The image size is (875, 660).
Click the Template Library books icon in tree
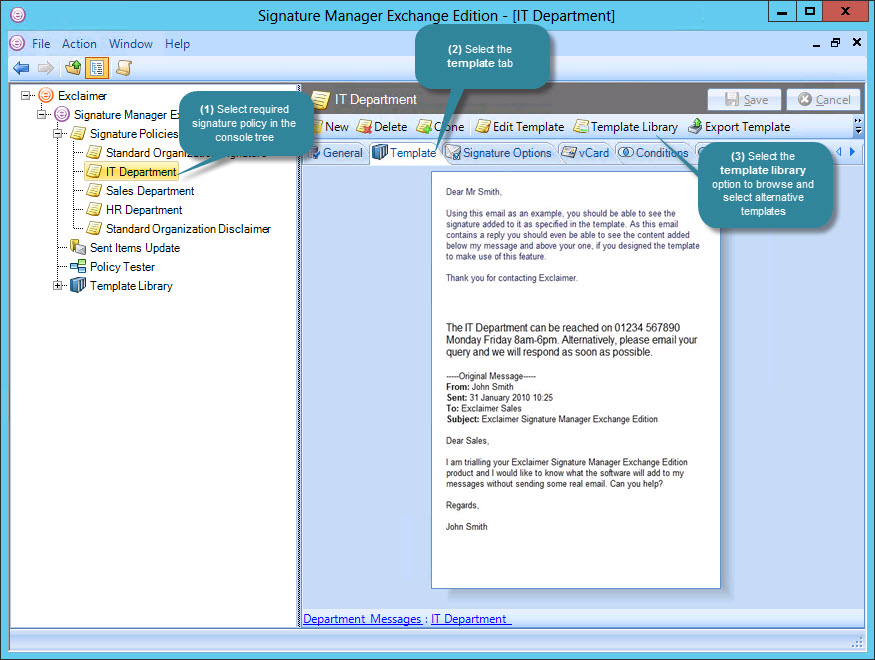click(78, 285)
